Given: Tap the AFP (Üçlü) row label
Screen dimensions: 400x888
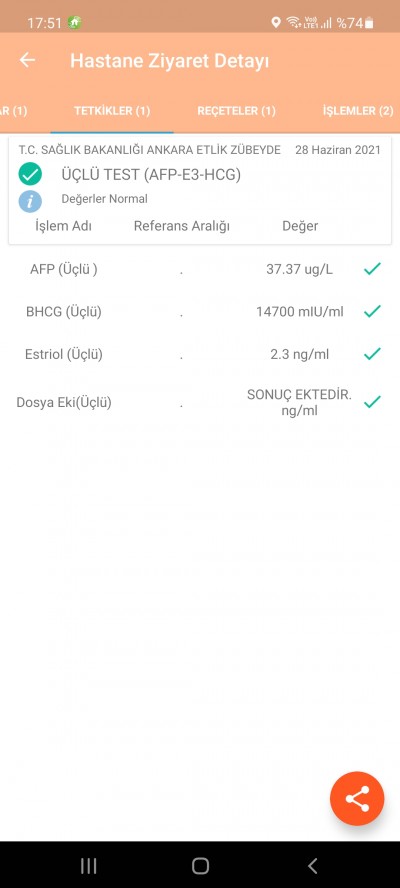Looking at the screenshot, I should (x=63, y=270).
